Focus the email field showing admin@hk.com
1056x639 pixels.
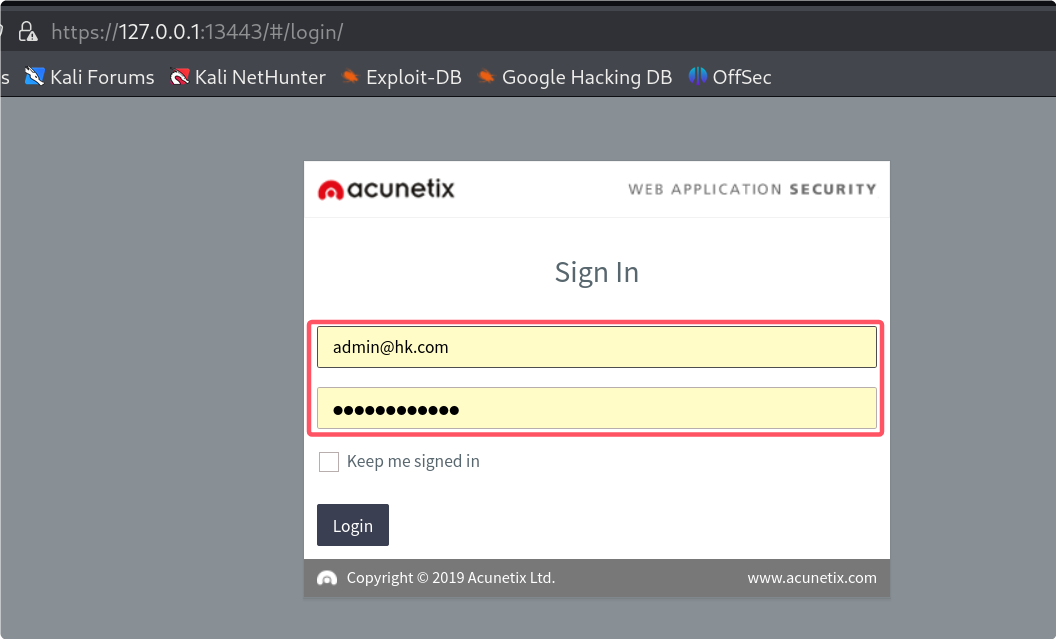coord(597,347)
